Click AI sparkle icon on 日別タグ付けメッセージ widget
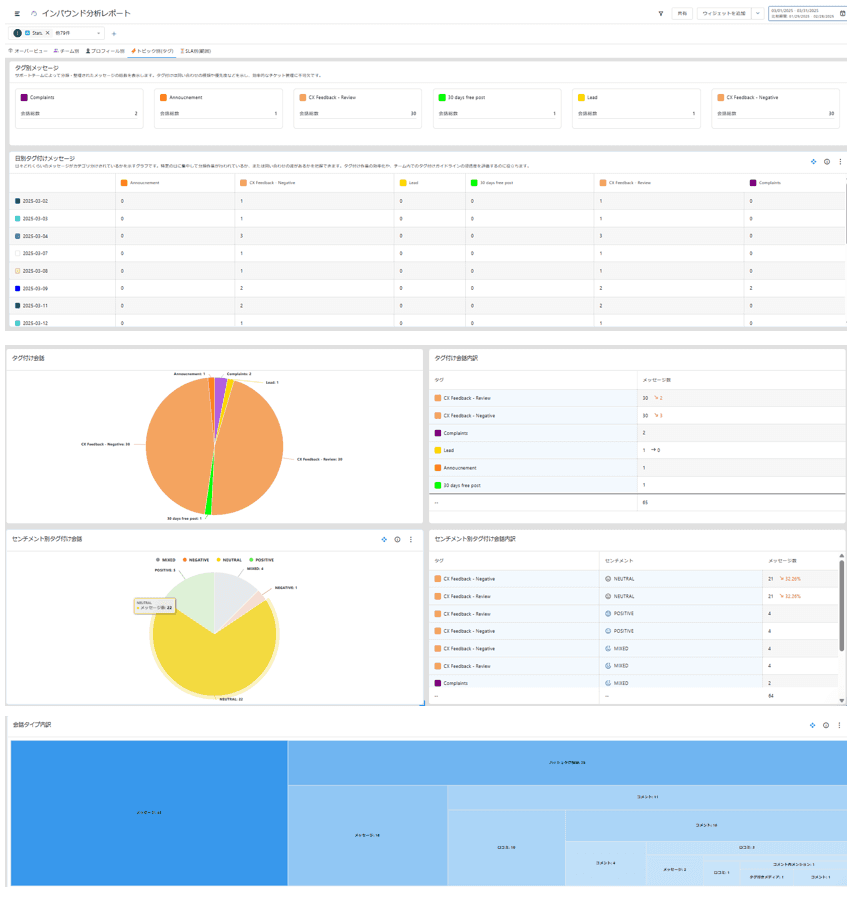The height and width of the screenshot is (902, 858). click(x=813, y=161)
